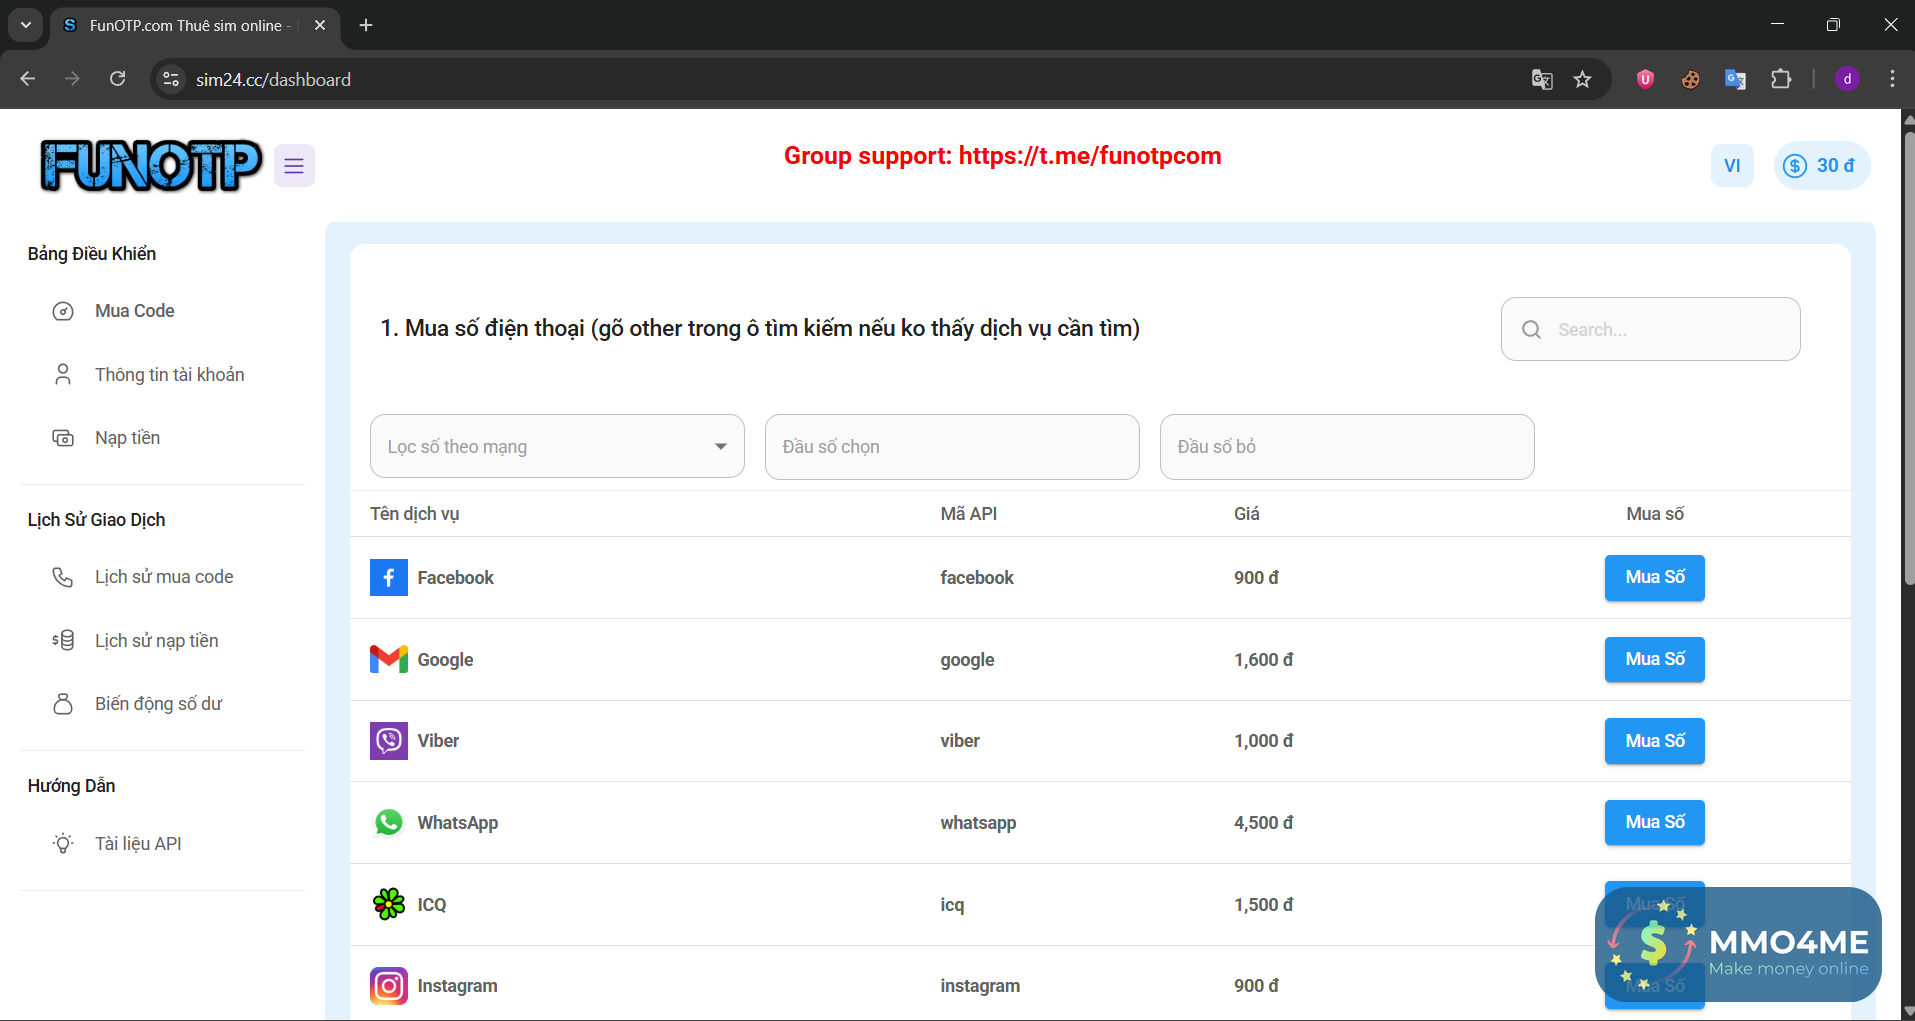Open 'Nạp tiền' in the sidebar
The height and width of the screenshot is (1021, 1915).
coord(127,438)
